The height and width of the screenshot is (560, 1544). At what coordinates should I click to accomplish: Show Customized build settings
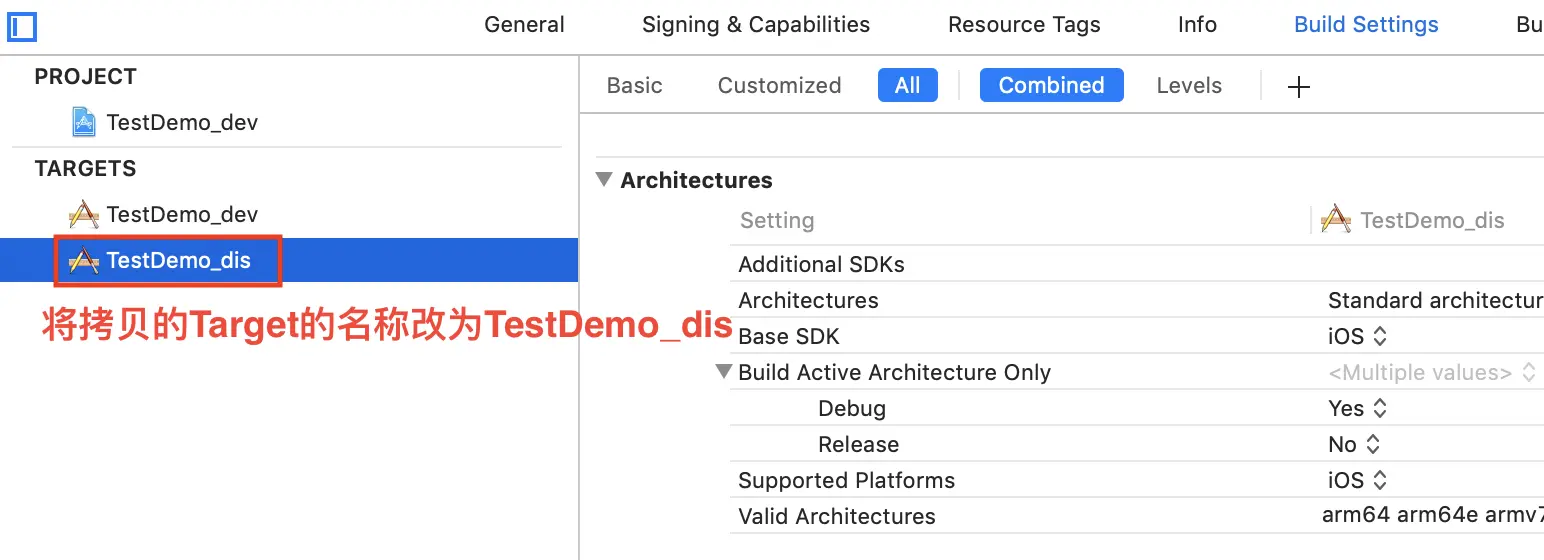point(779,85)
